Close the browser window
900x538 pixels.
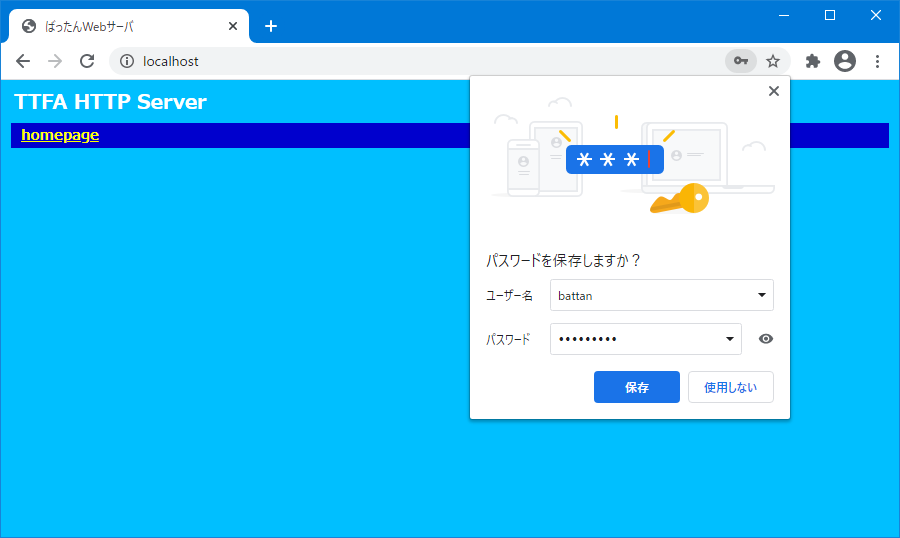(876, 16)
